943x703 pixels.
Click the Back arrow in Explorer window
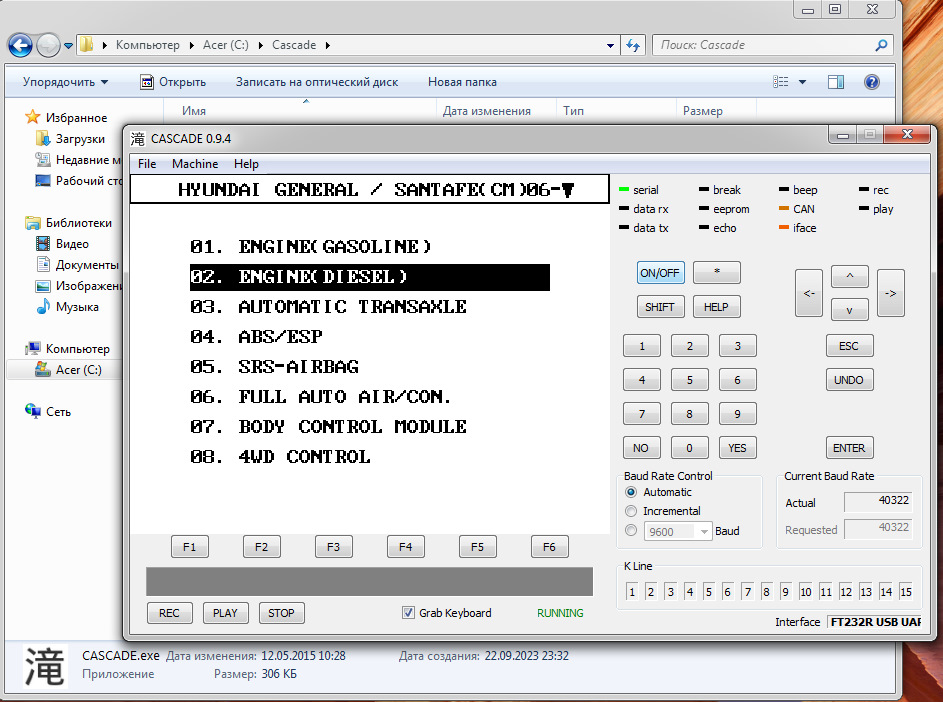(x=20, y=45)
